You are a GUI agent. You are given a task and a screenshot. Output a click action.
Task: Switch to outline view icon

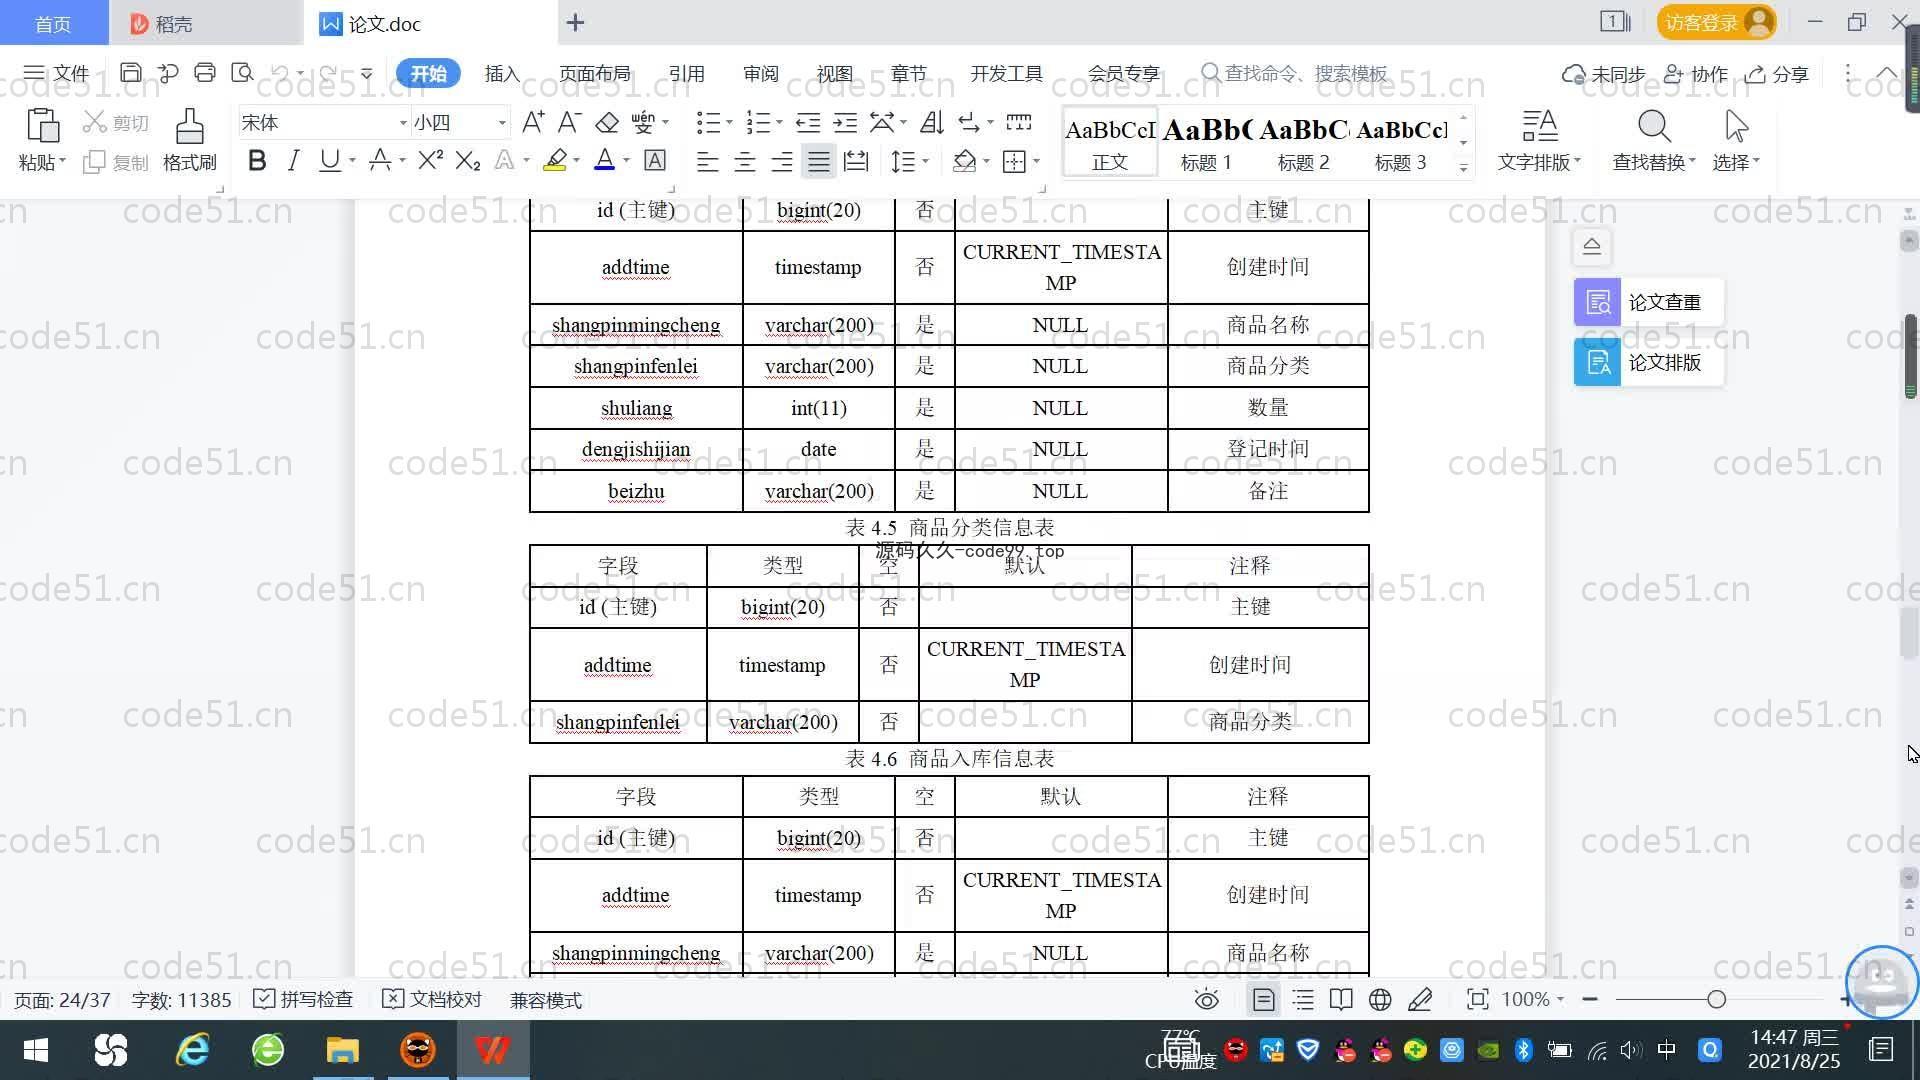[1303, 1000]
